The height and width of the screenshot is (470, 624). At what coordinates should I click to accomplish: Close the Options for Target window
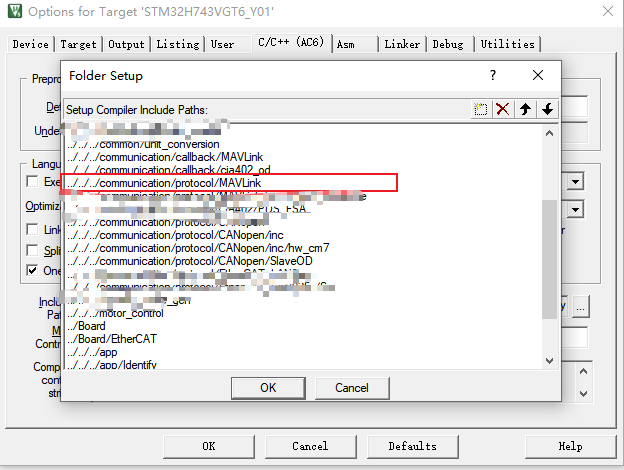[608, 11]
